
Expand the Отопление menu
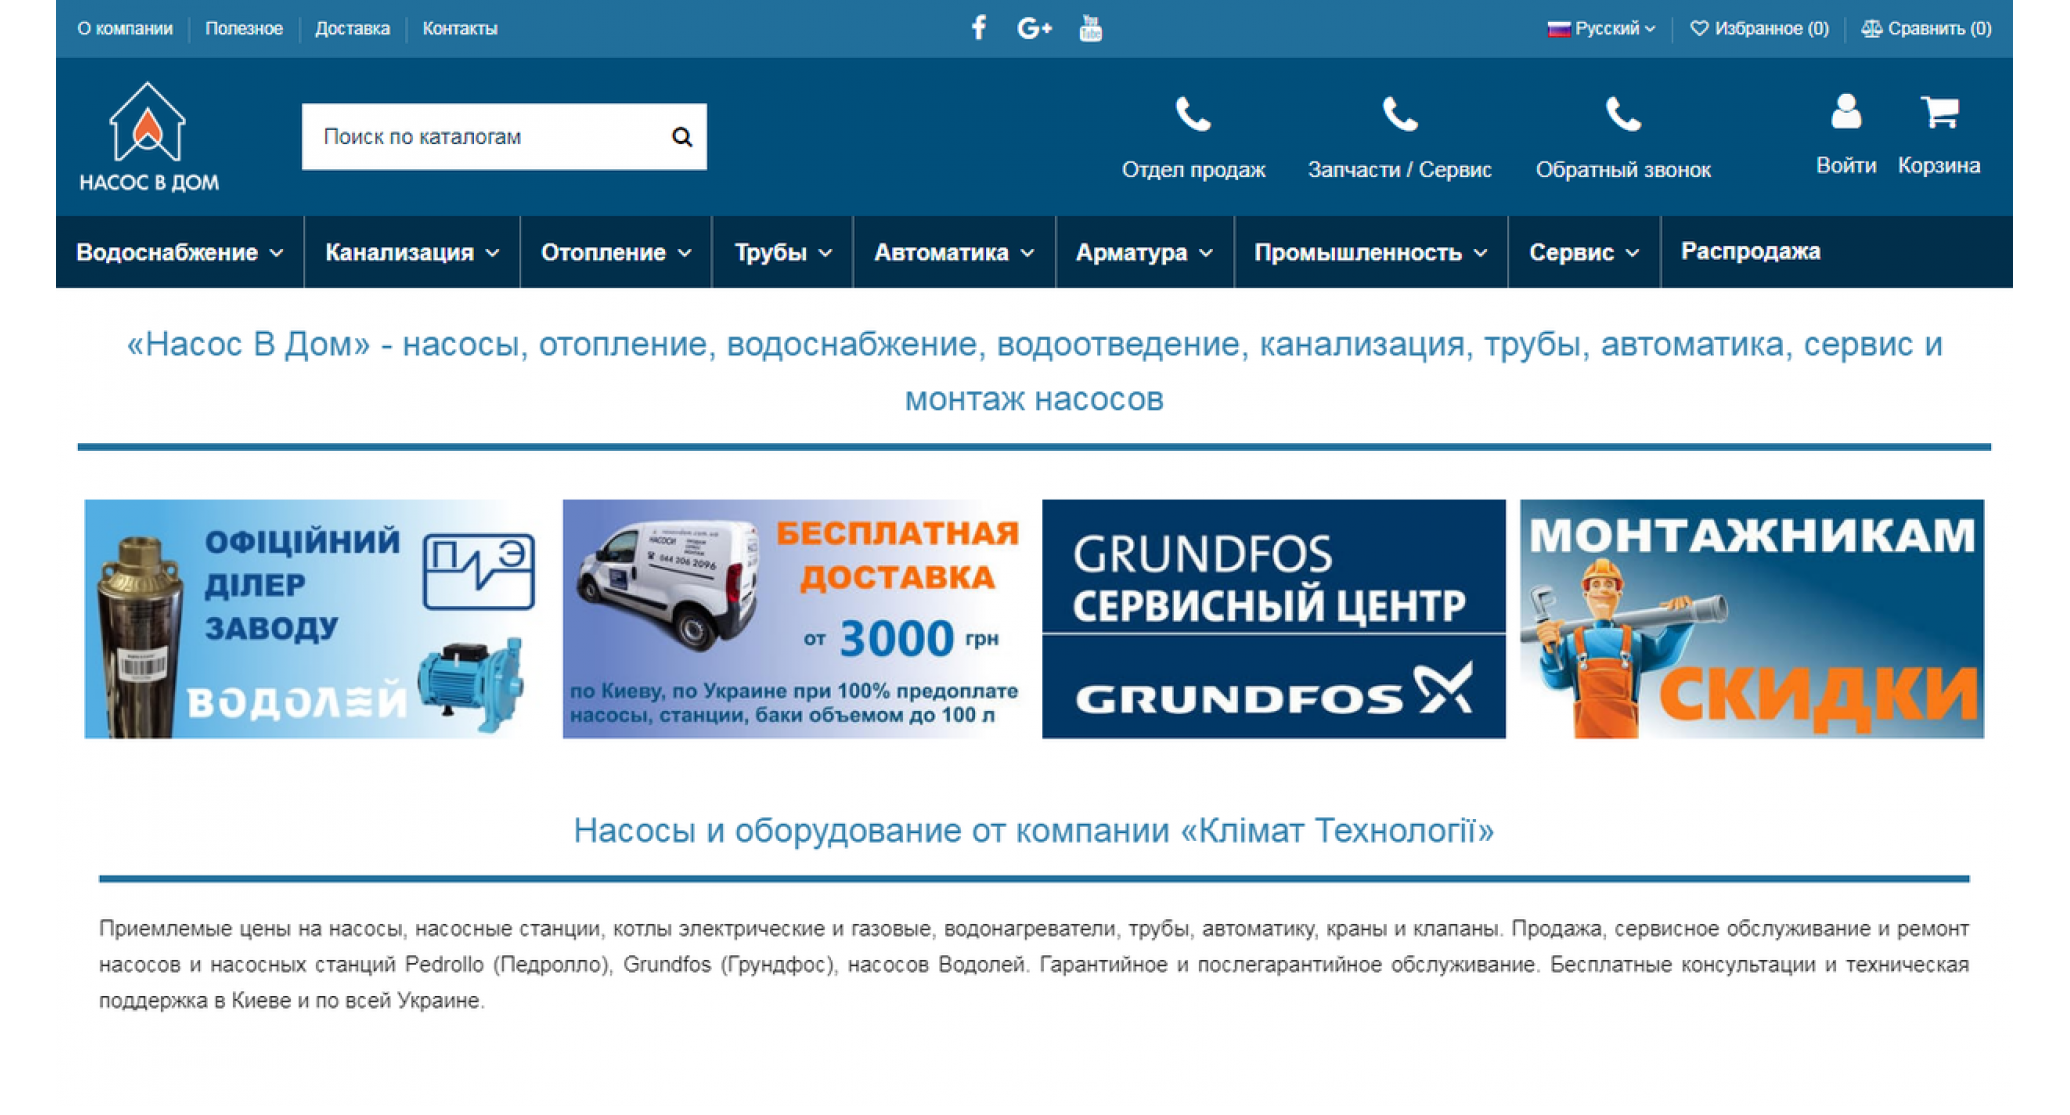pyautogui.click(x=616, y=252)
